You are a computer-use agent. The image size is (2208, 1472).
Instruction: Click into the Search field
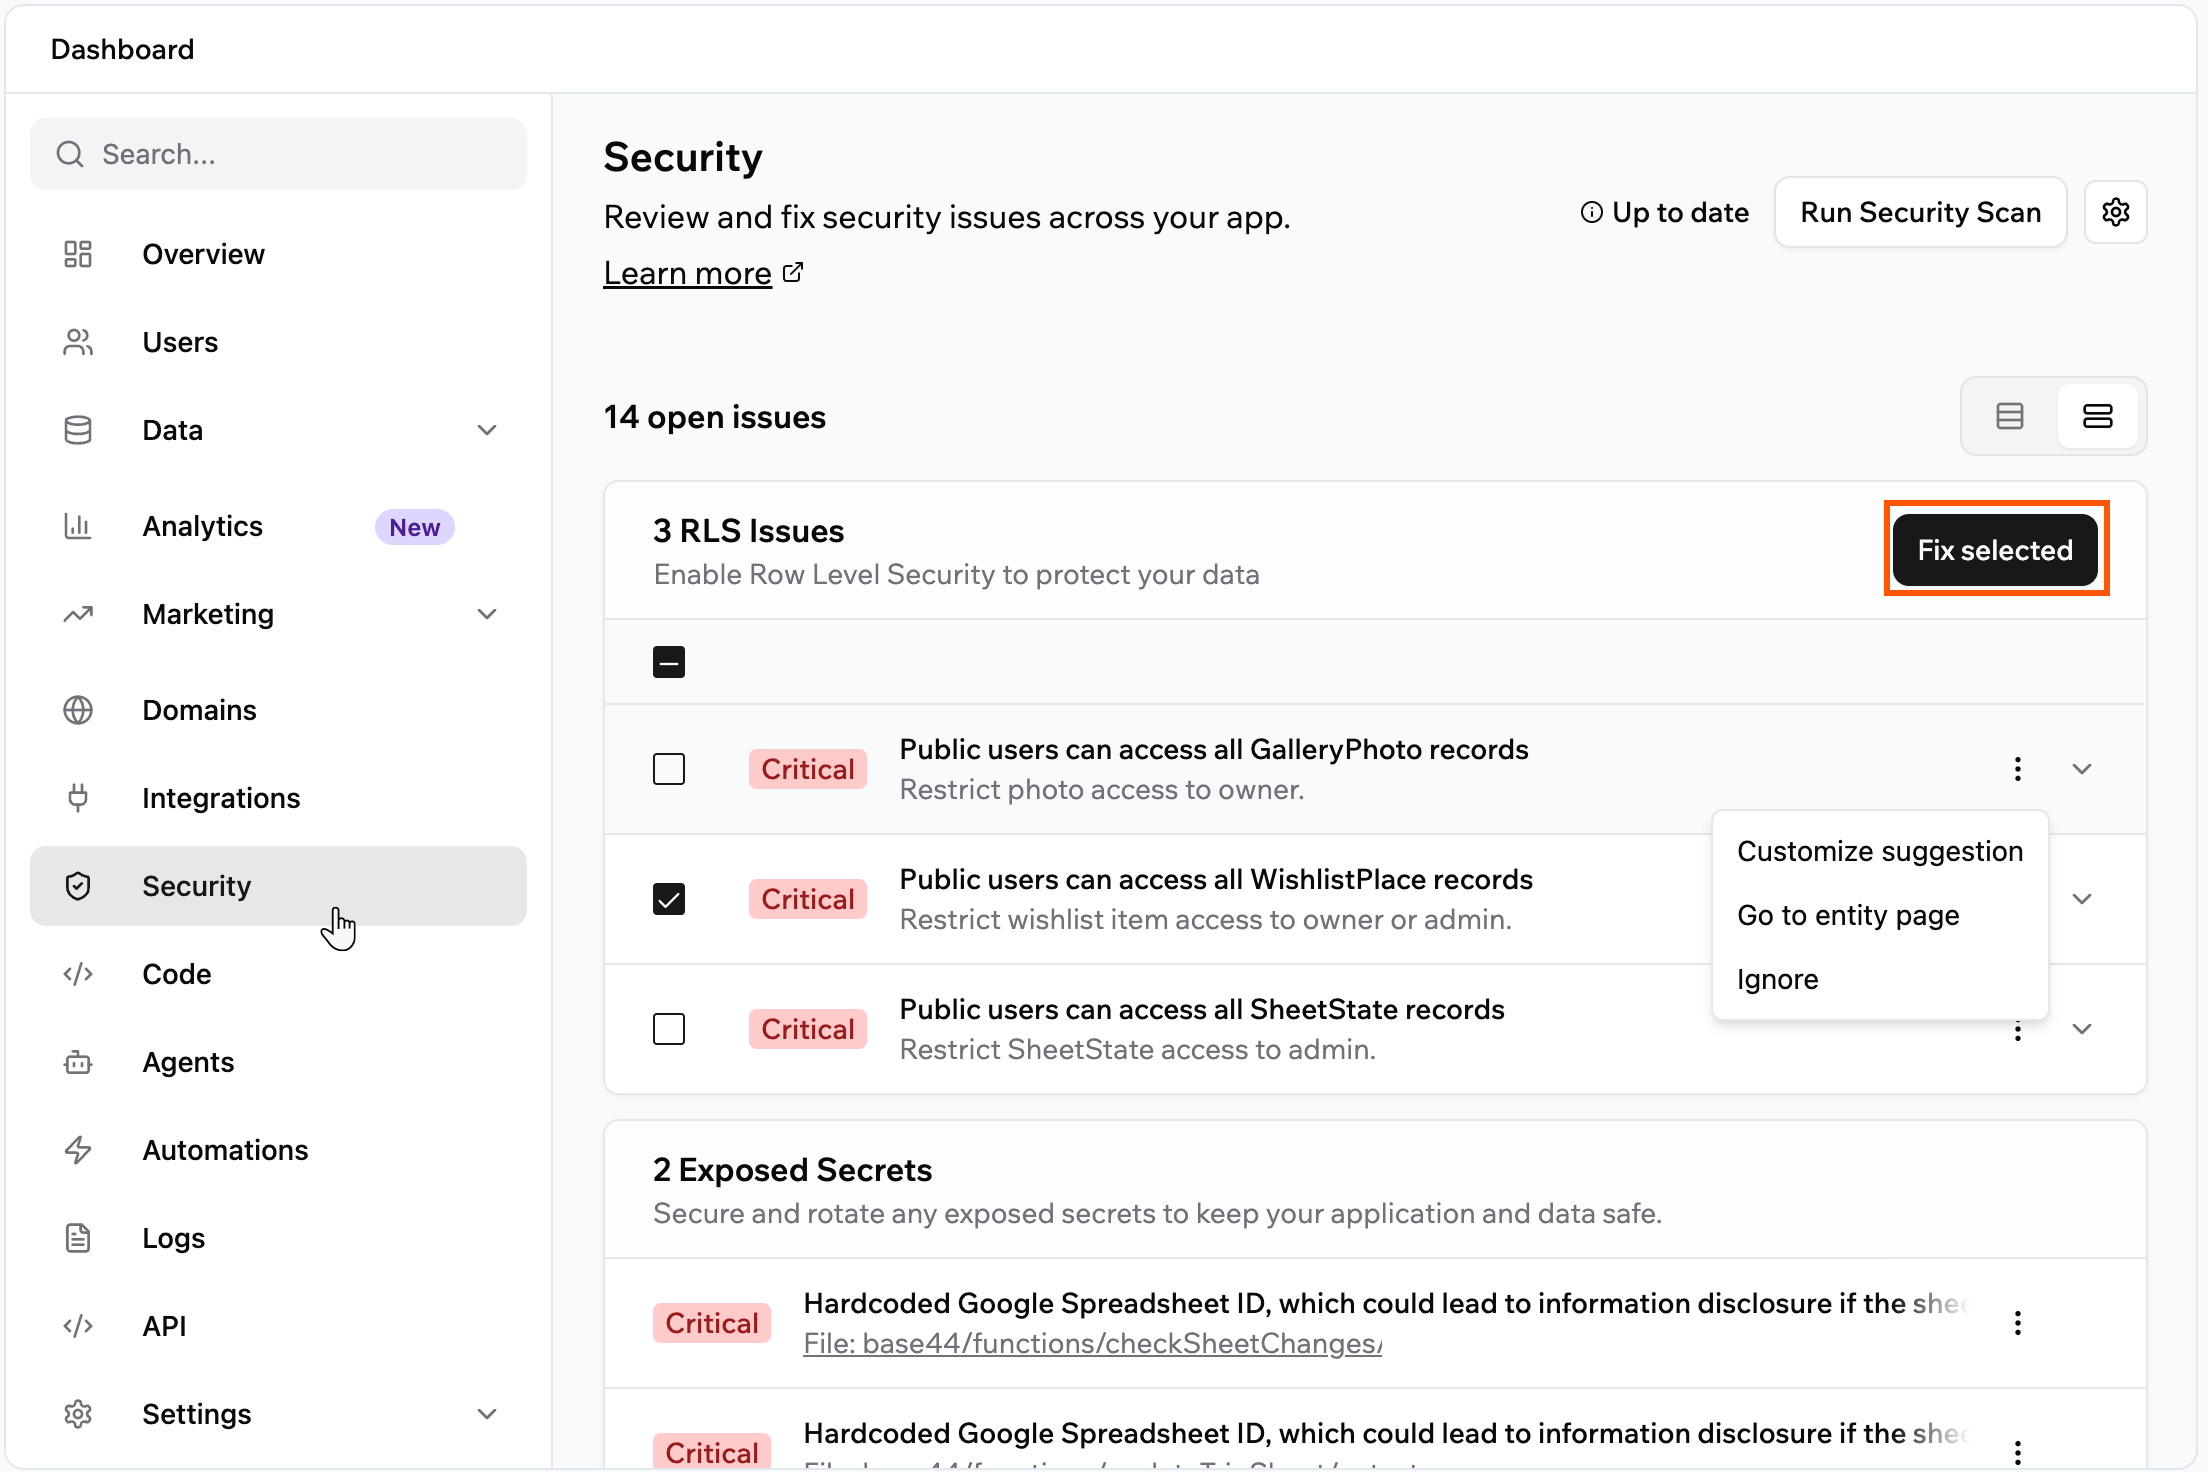point(278,154)
